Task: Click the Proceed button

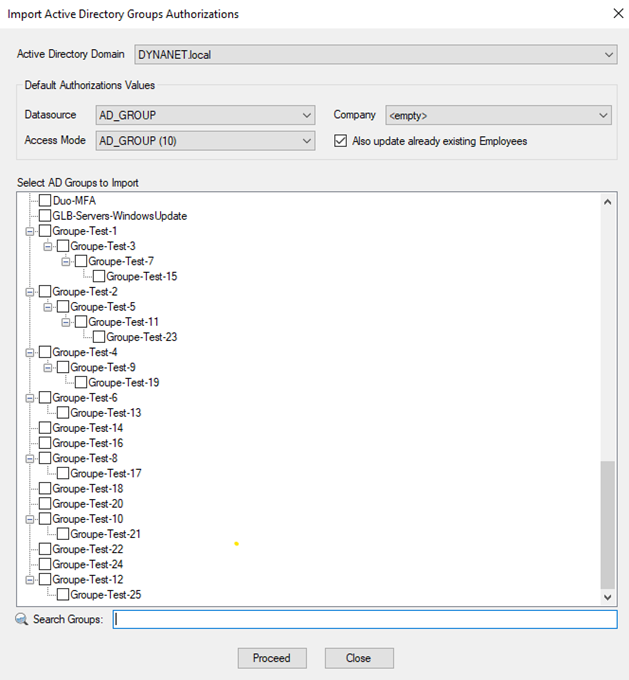Action: click(x=271, y=658)
